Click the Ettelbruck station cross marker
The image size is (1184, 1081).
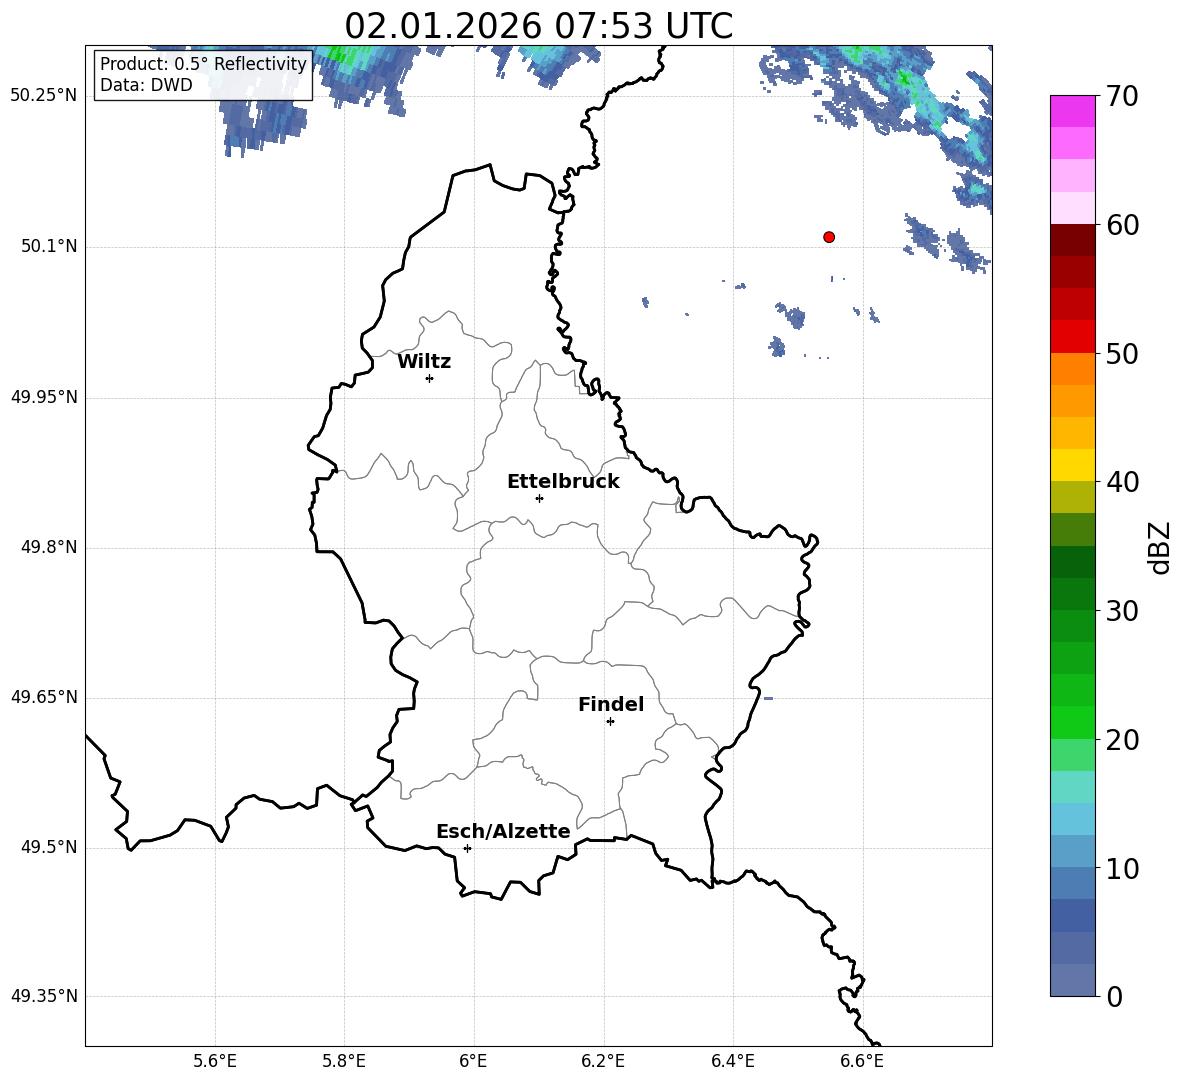pyautogui.click(x=539, y=498)
